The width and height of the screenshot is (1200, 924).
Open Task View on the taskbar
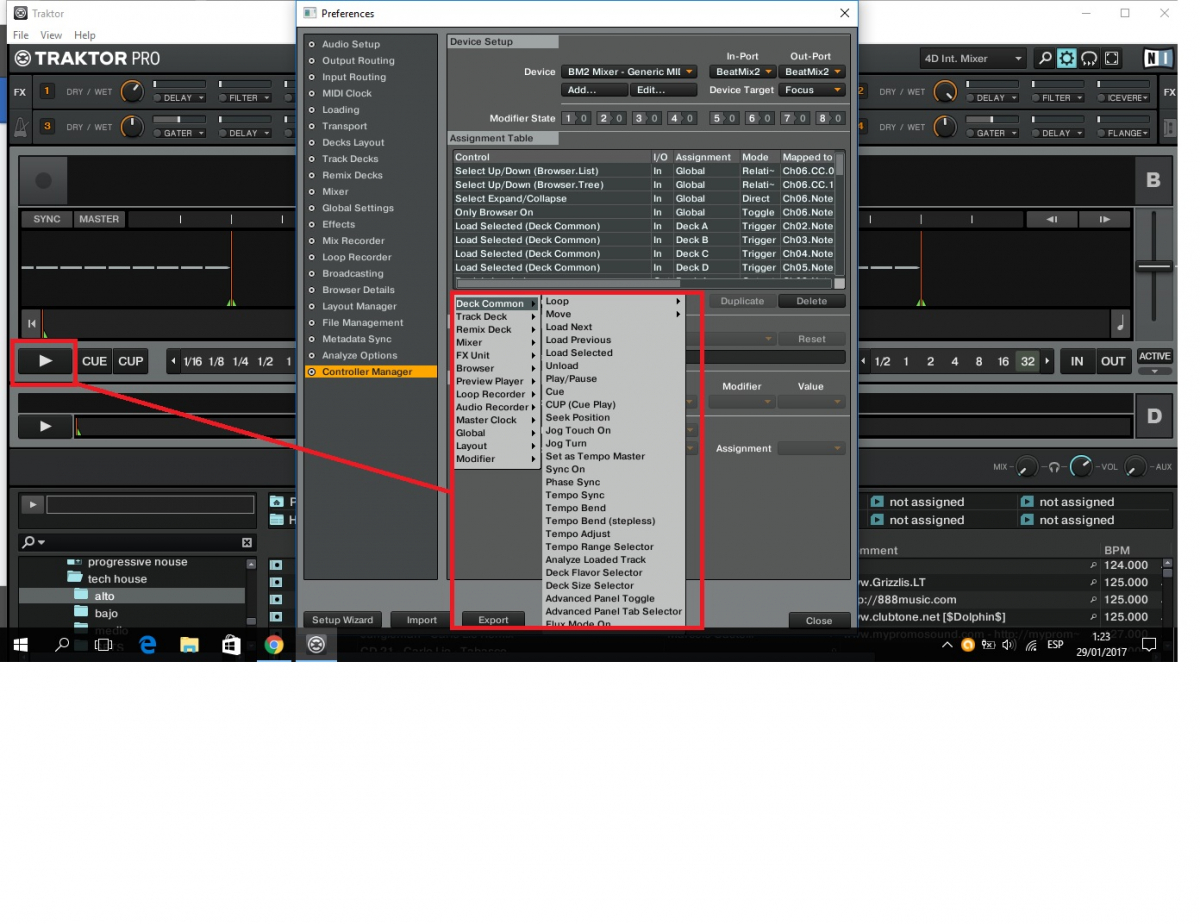coord(103,645)
